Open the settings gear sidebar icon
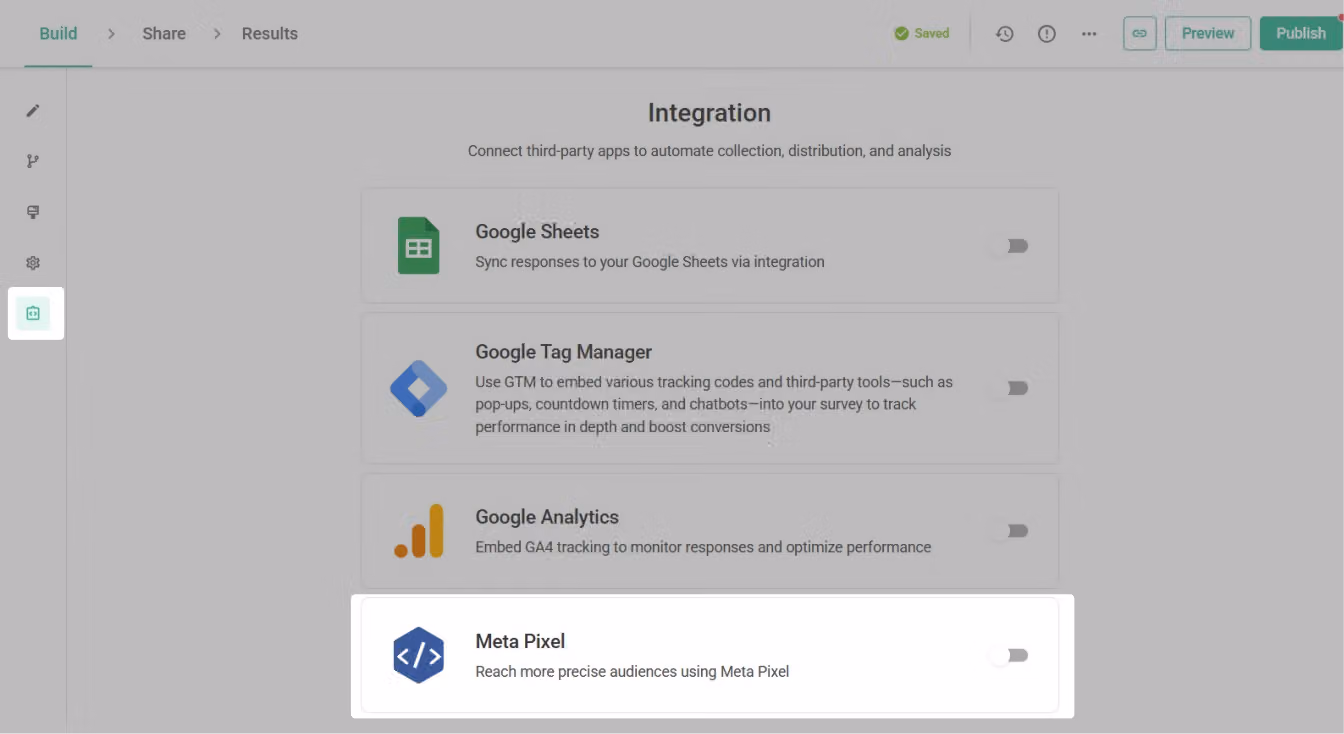The width and height of the screenshot is (1344, 734). point(33,263)
